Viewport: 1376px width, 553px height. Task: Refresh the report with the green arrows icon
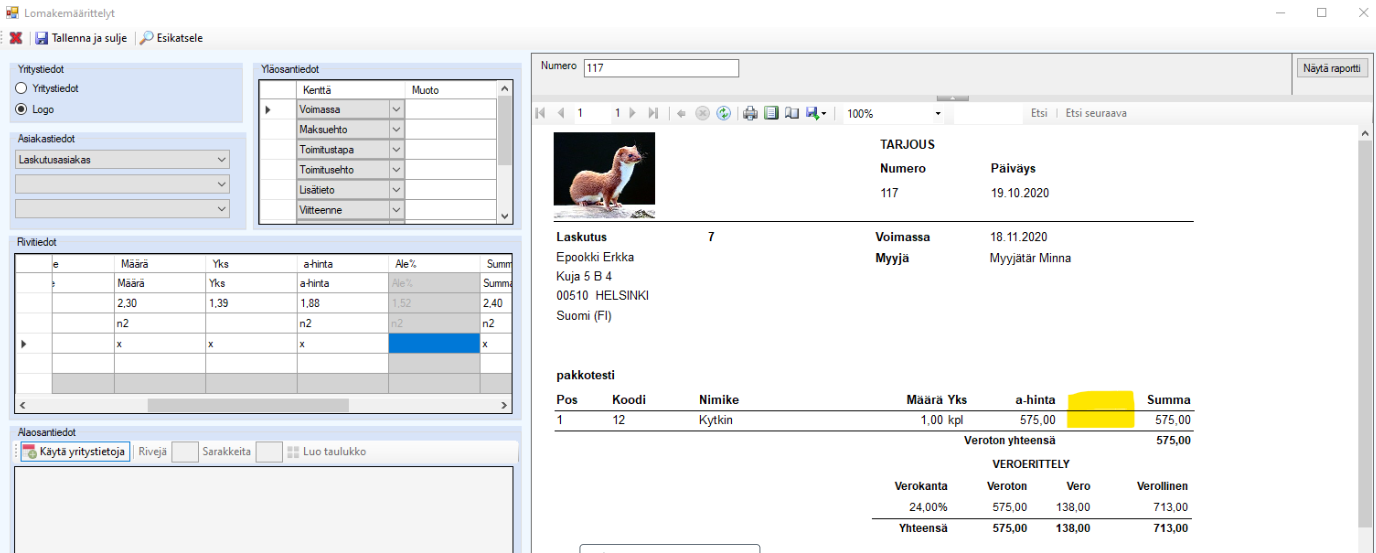pyautogui.click(x=723, y=113)
